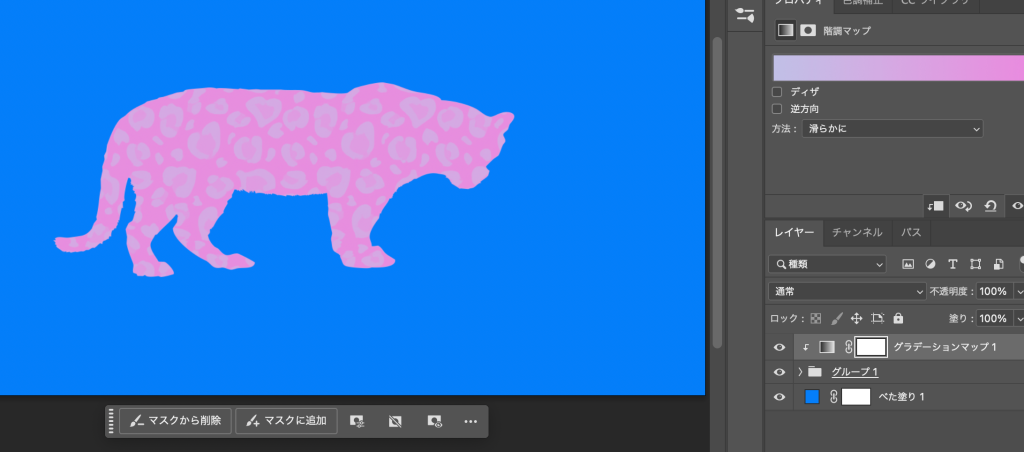Switch to the パス tab
The height and width of the screenshot is (452, 1024).
[911, 232]
